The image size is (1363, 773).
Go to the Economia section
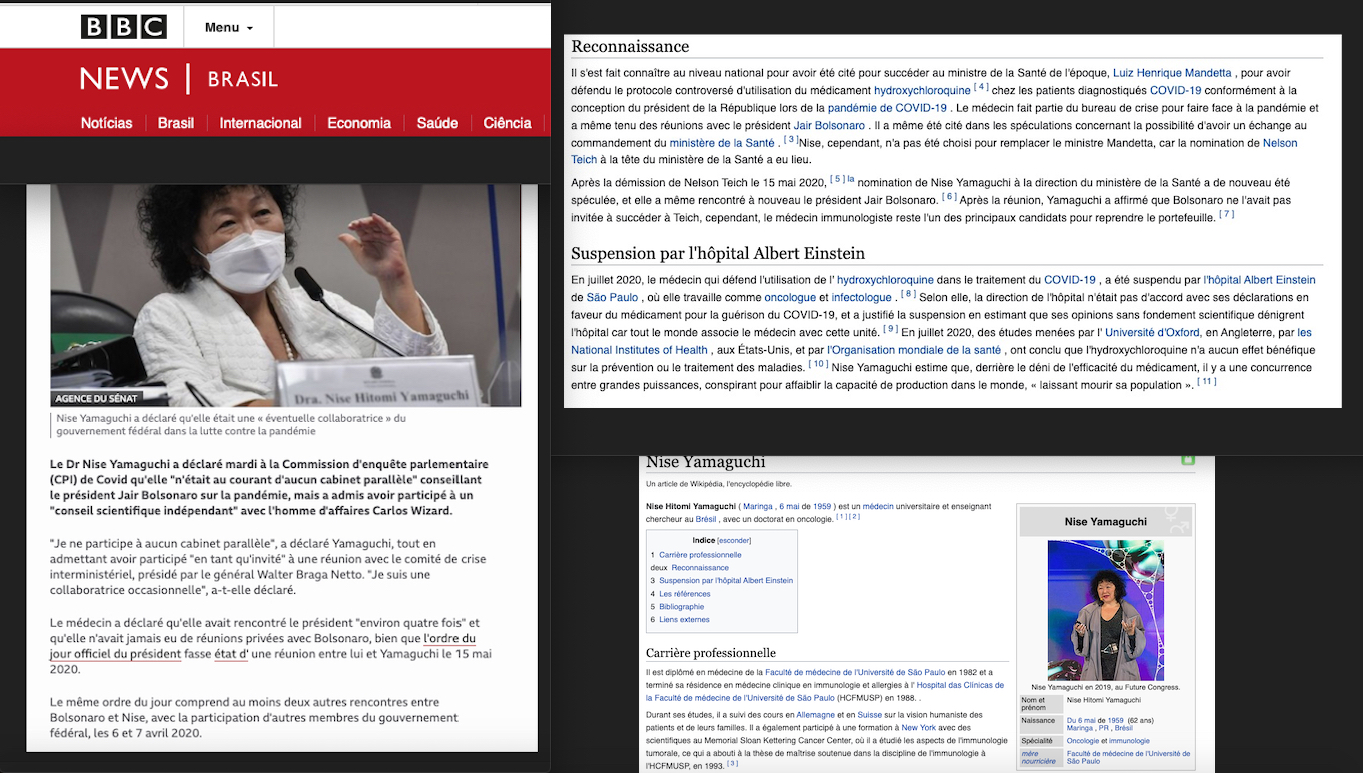tap(359, 123)
